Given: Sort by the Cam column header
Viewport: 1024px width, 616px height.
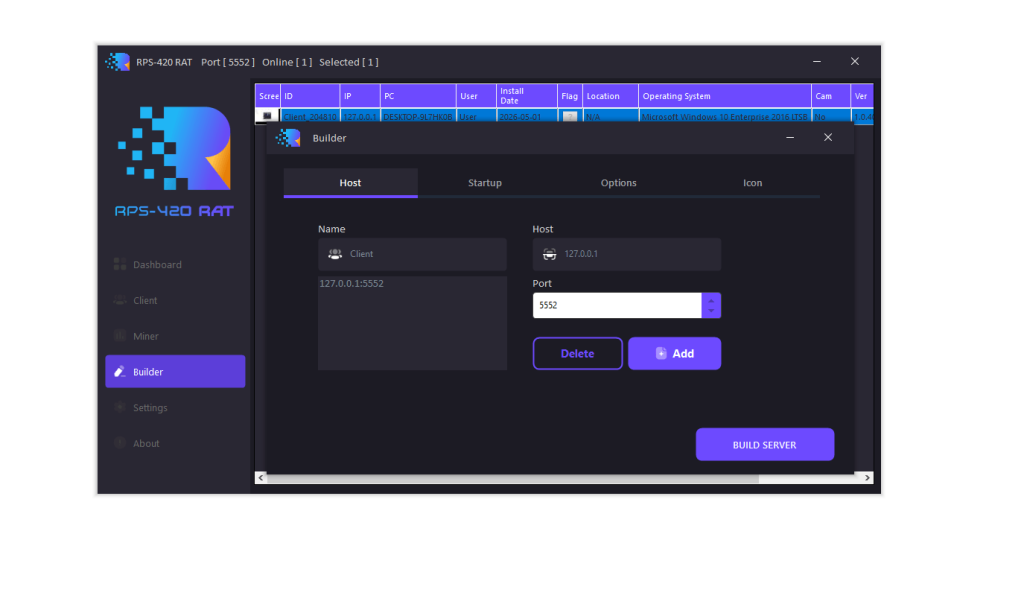Looking at the screenshot, I should (x=831, y=96).
